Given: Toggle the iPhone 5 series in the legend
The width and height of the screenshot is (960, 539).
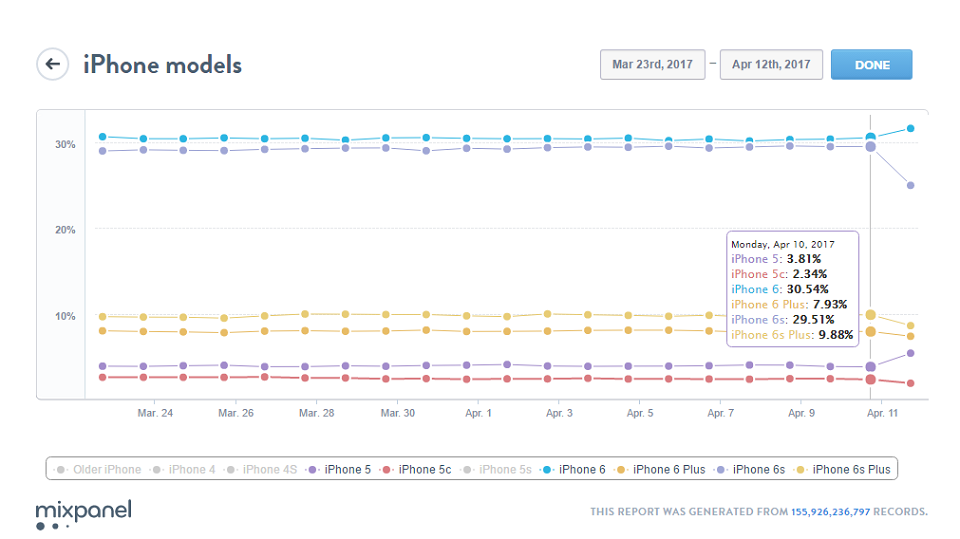Looking at the screenshot, I should coord(339,469).
